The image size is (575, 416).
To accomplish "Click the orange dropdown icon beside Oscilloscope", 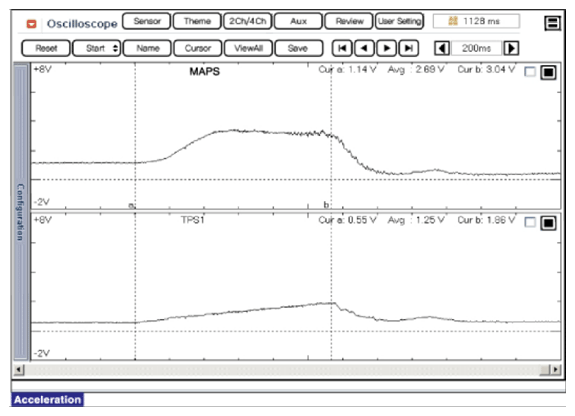I will click(x=32, y=24).
